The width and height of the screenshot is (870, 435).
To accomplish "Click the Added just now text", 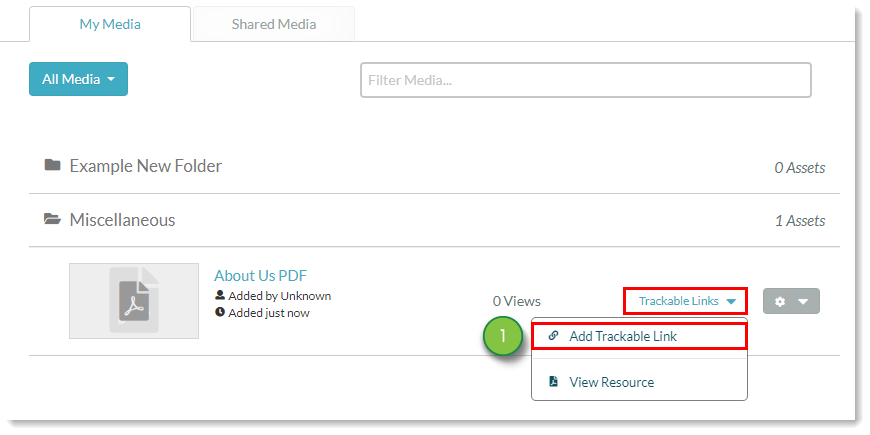I will point(269,313).
